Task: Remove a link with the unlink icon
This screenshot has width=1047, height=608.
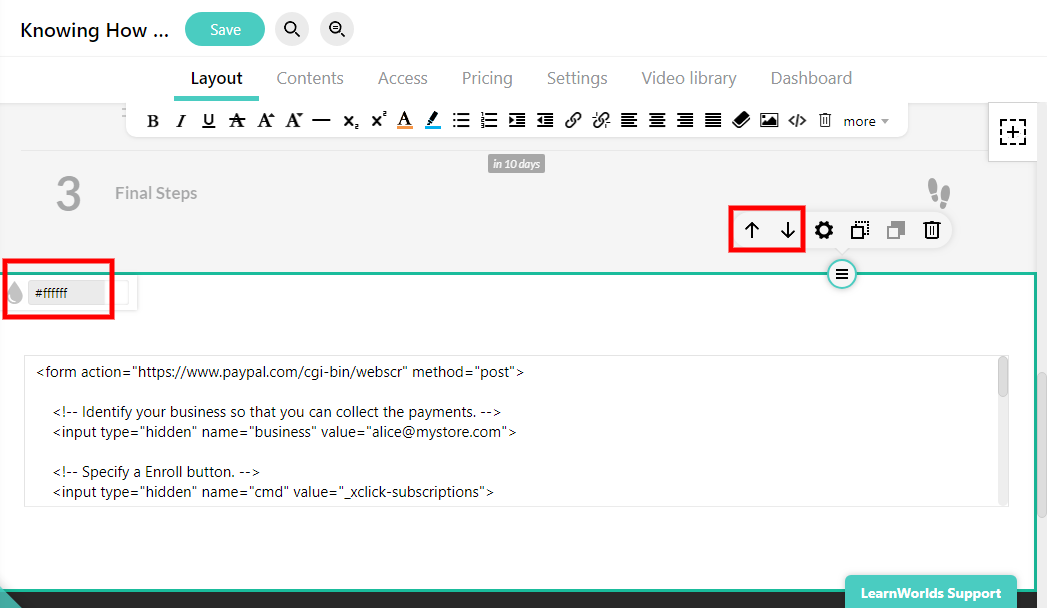Action: pyautogui.click(x=601, y=120)
